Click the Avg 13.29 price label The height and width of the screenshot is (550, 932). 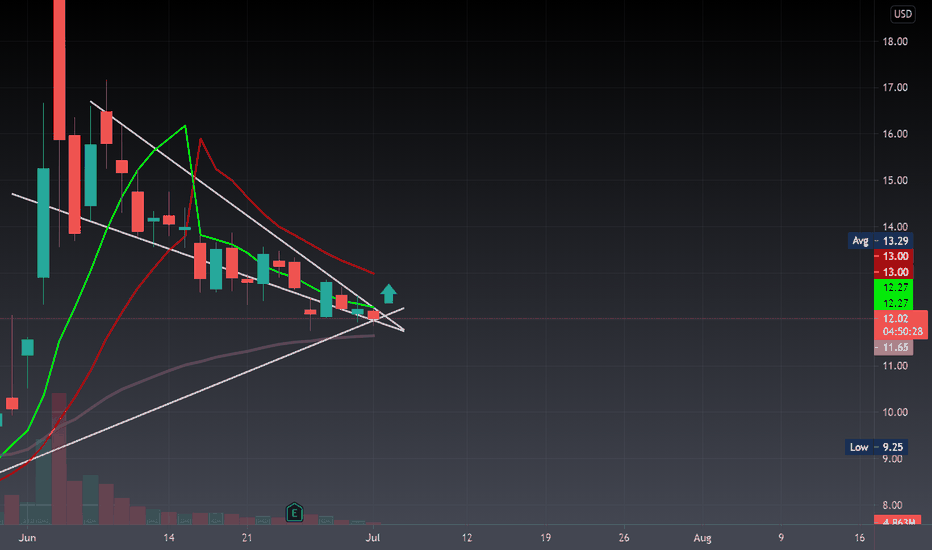coord(880,241)
